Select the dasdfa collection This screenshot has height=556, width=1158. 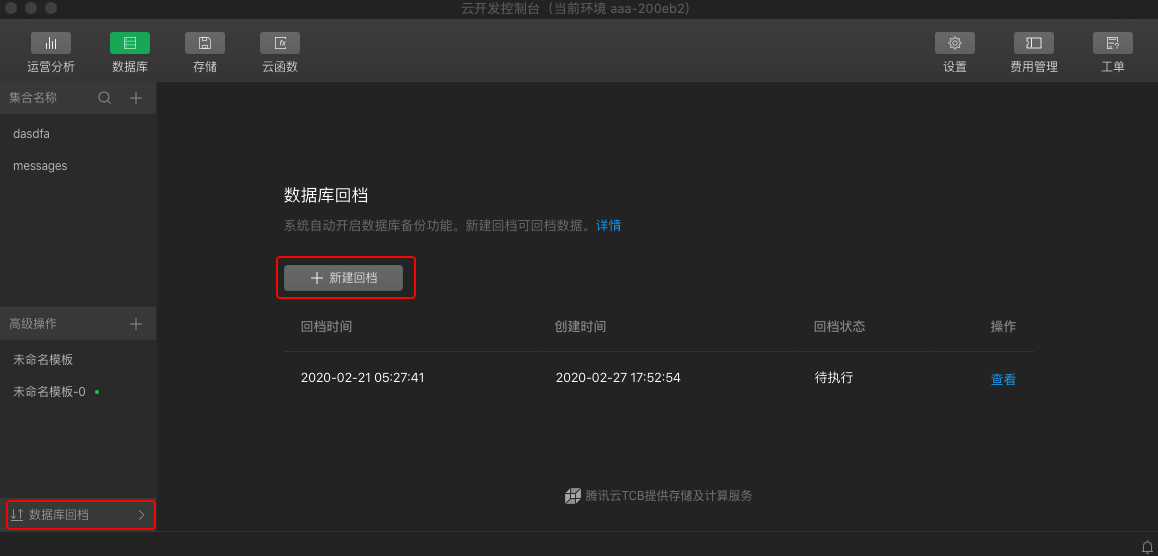click(x=32, y=133)
